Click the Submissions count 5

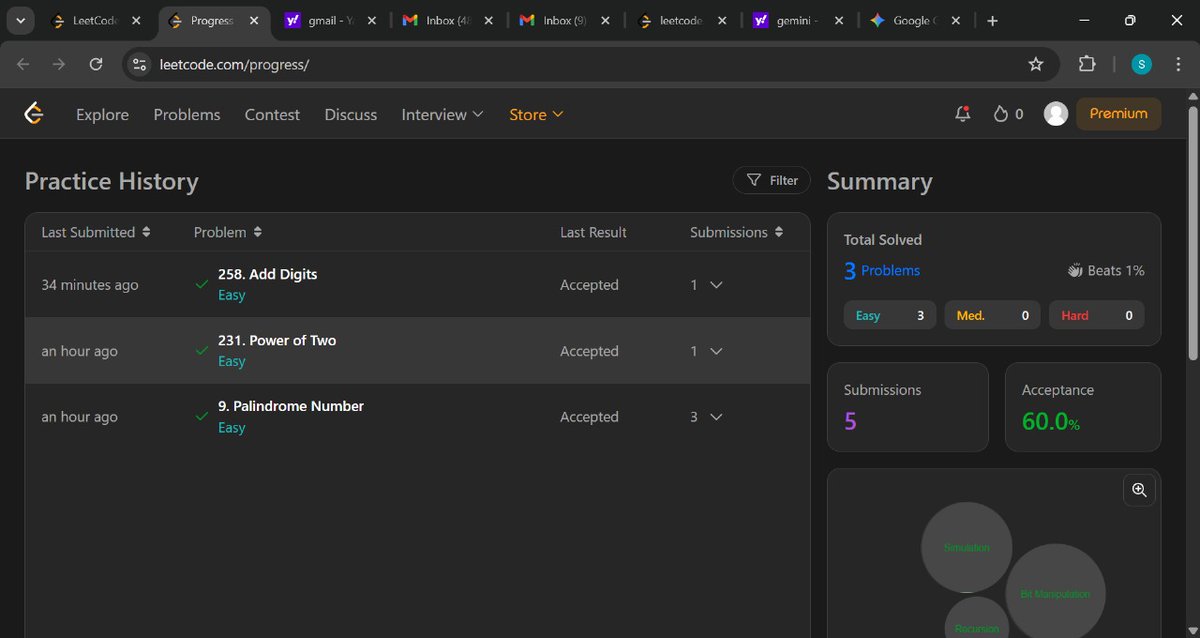[x=850, y=421]
